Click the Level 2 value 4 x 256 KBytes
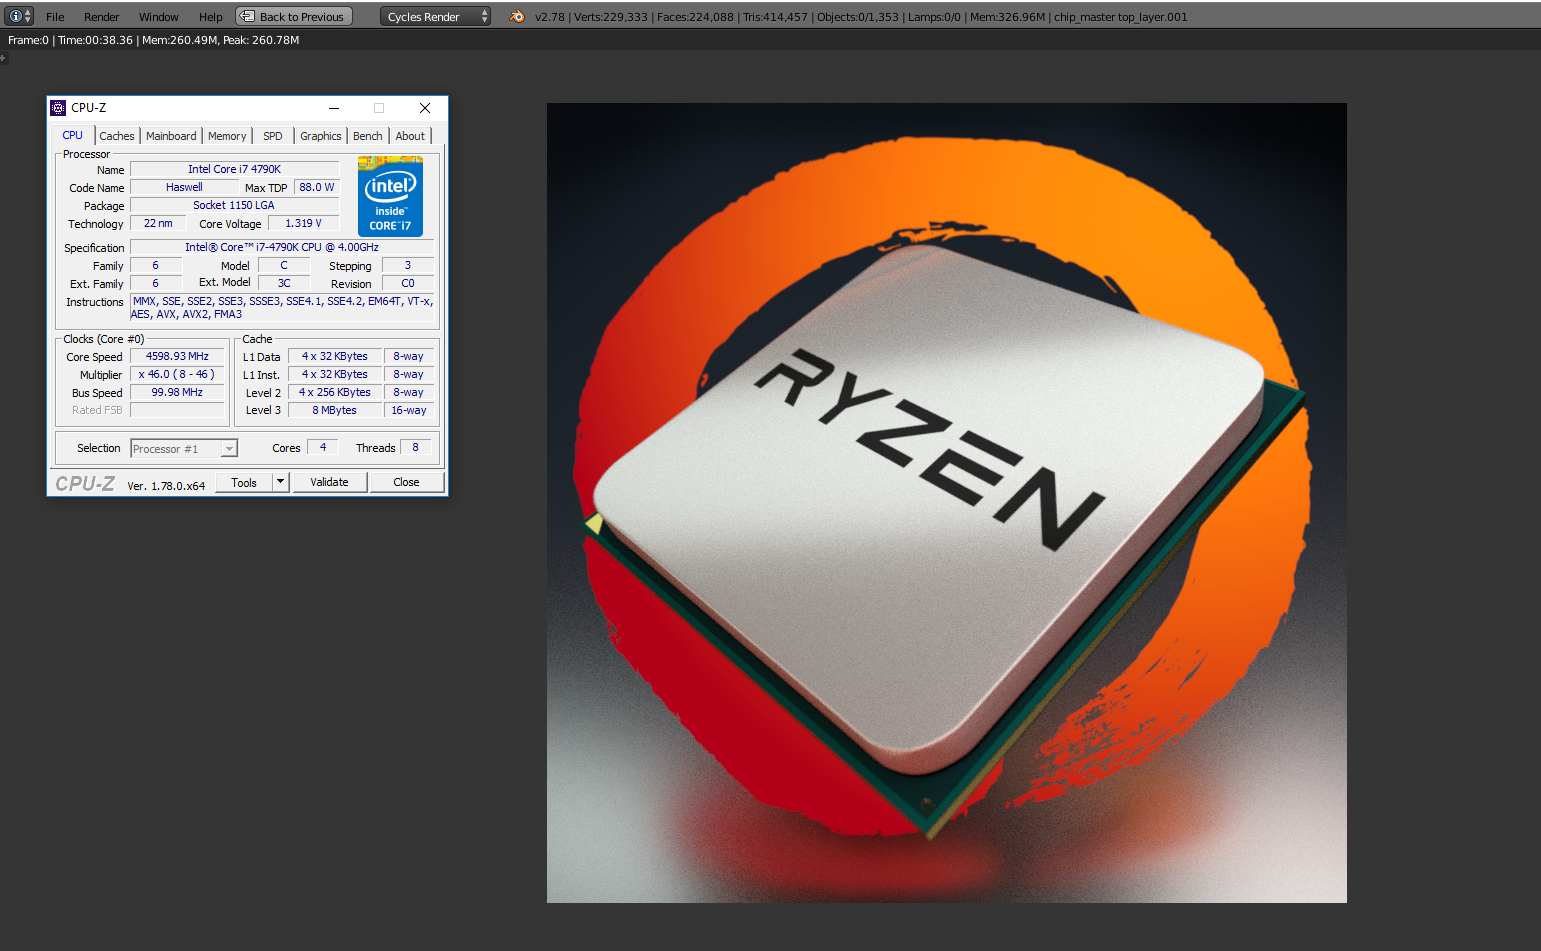This screenshot has width=1541, height=951. [x=335, y=393]
